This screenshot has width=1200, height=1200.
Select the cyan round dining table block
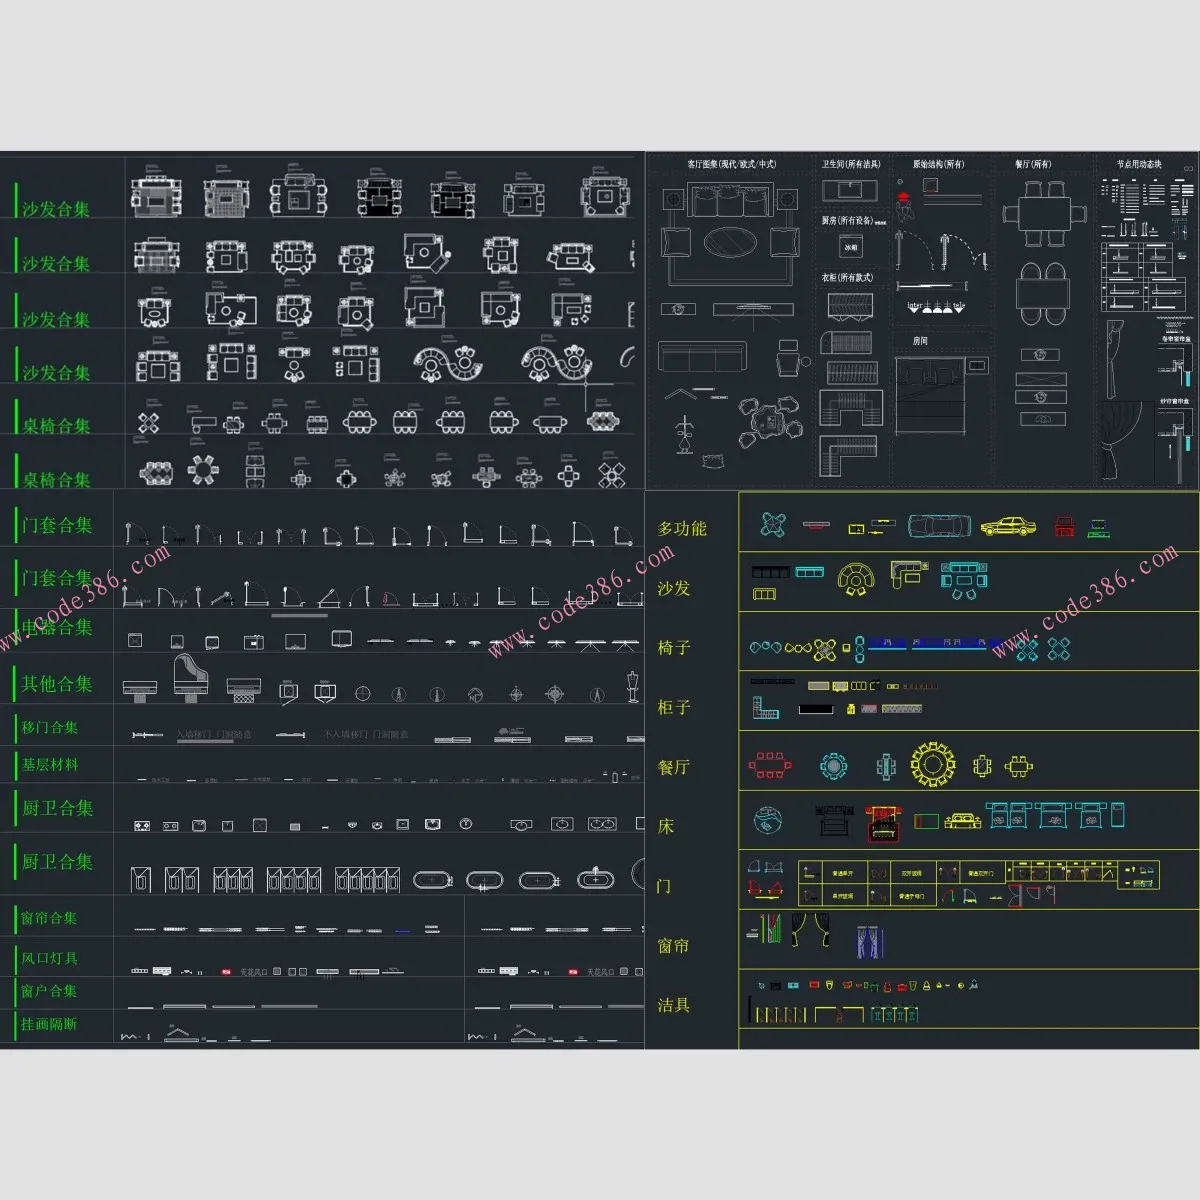[x=833, y=766]
